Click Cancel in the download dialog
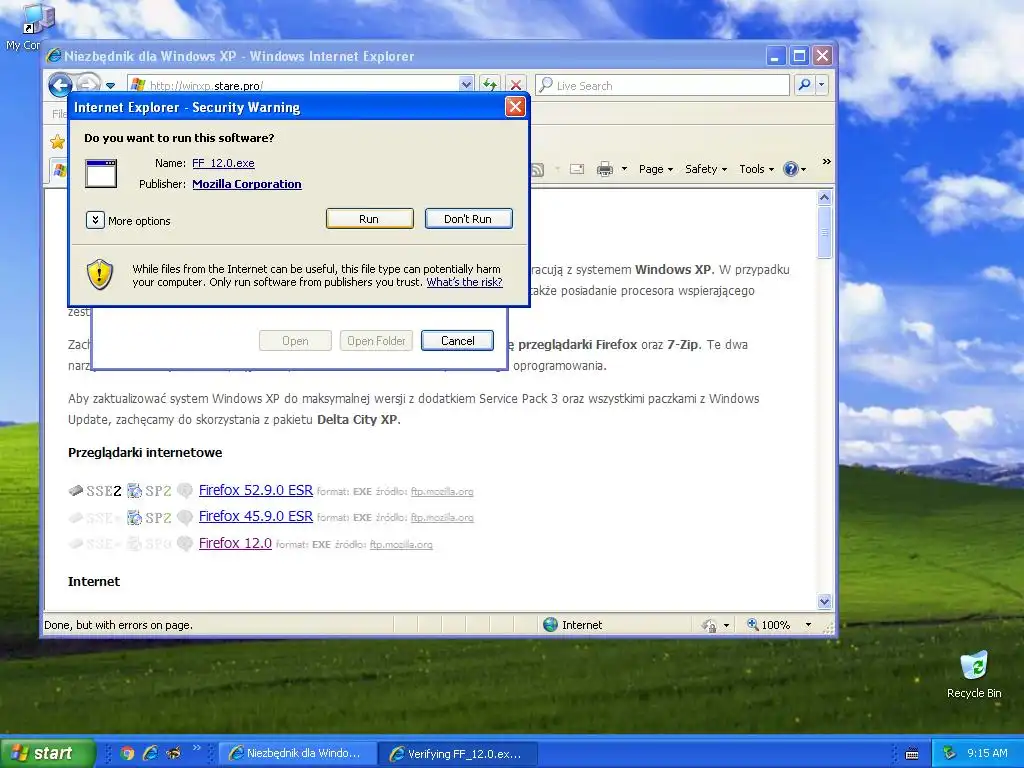The image size is (1024, 768). (457, 340)
